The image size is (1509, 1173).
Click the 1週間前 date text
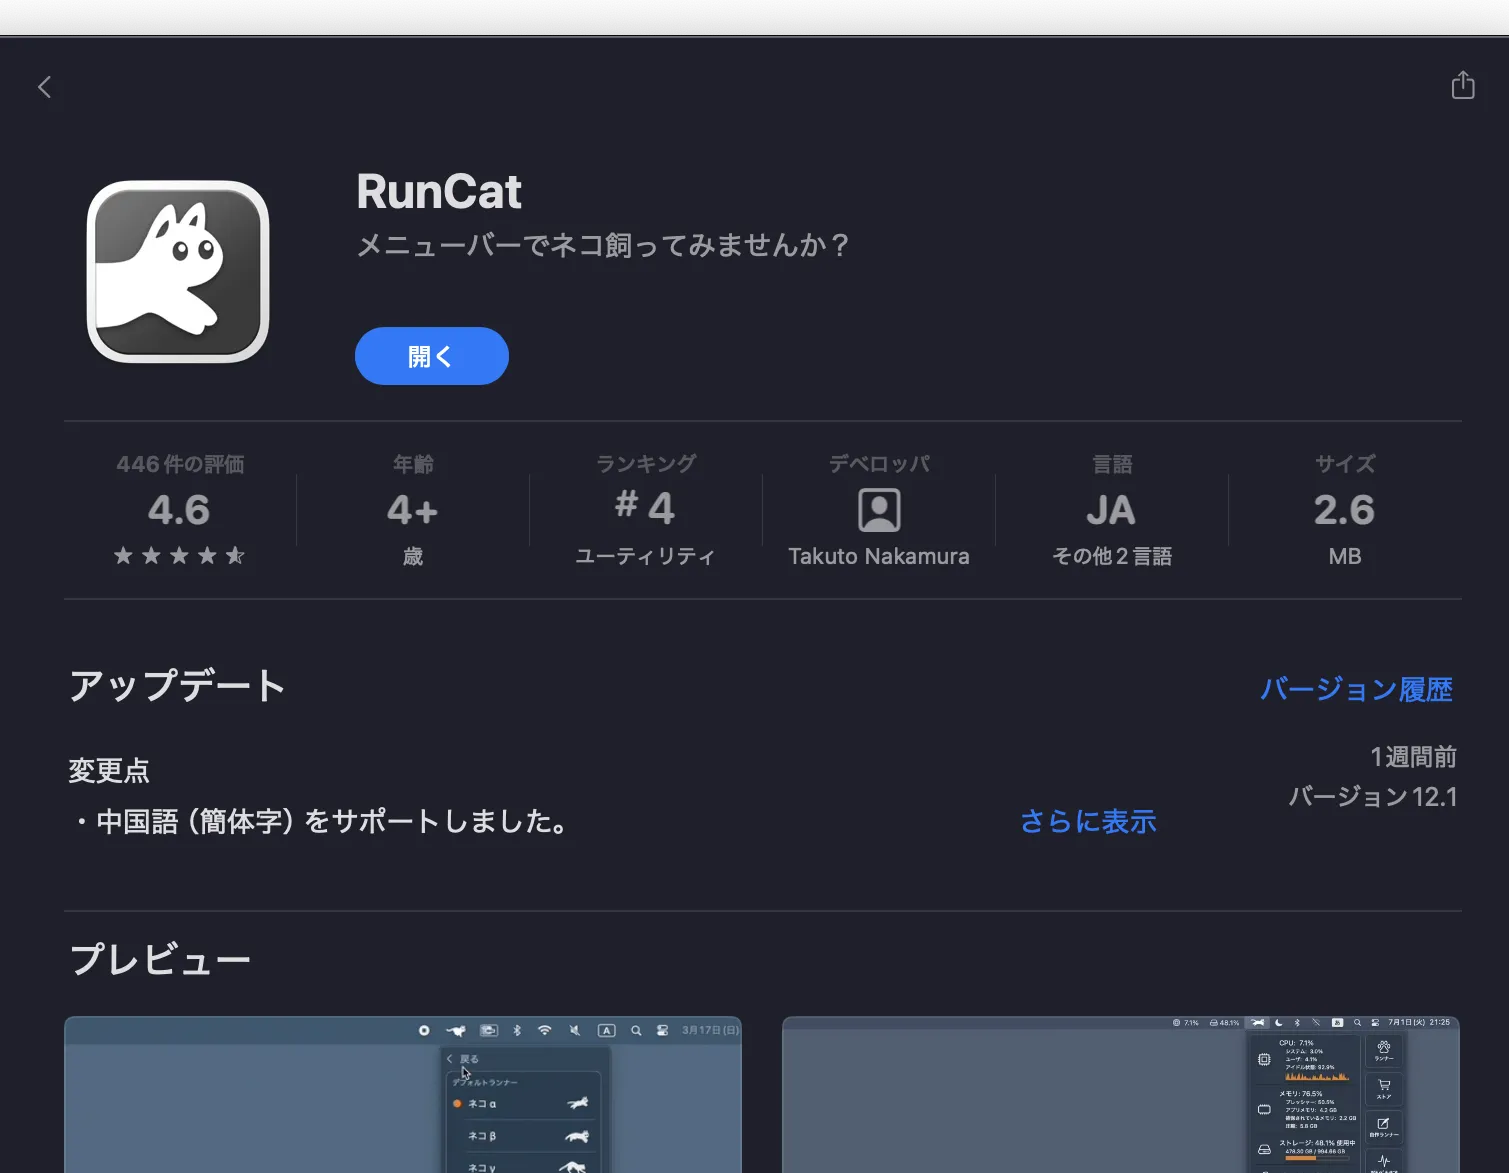[x=1413, y=757]
